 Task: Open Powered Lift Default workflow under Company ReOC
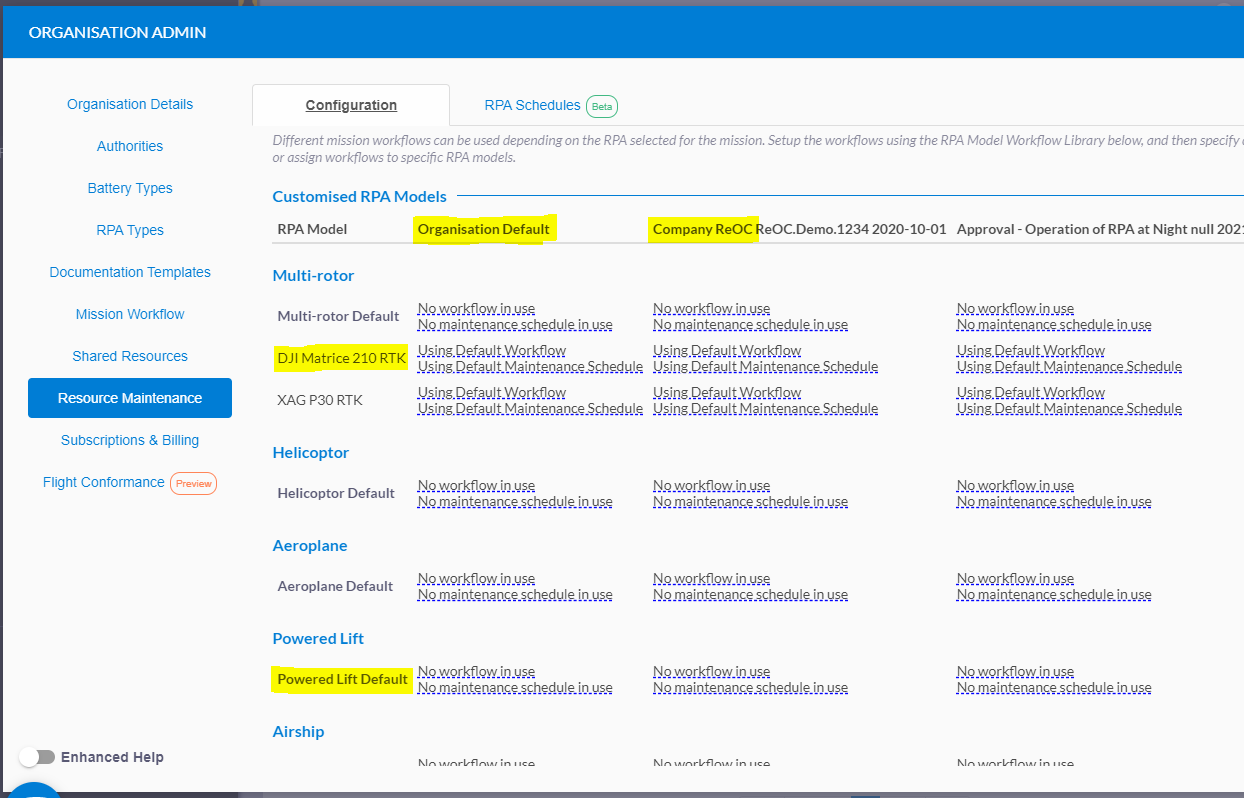point(711,671)
